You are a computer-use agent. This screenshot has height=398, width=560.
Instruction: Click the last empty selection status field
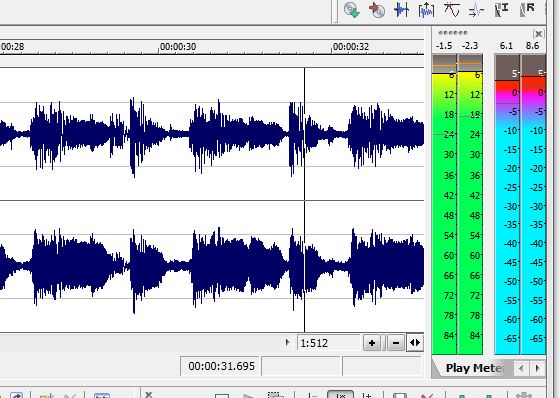(382, 366)
